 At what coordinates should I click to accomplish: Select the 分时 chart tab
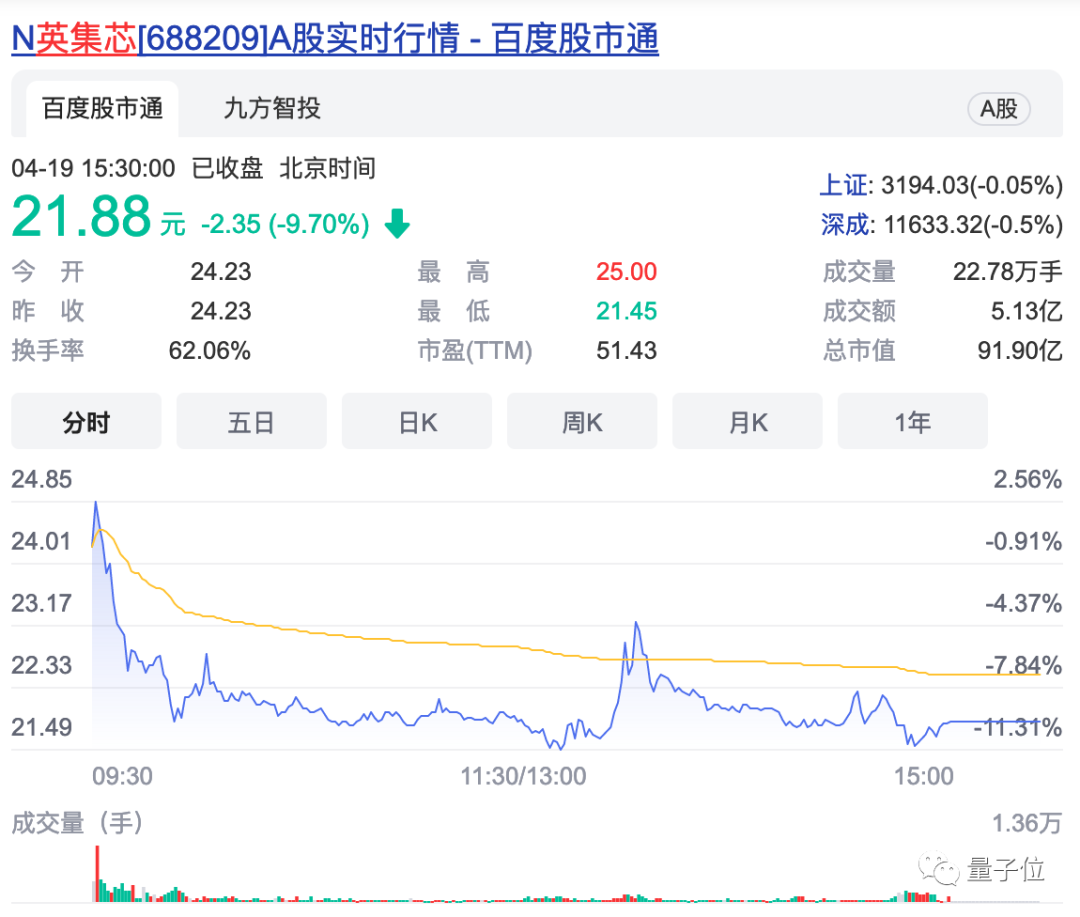pos(86,421)
